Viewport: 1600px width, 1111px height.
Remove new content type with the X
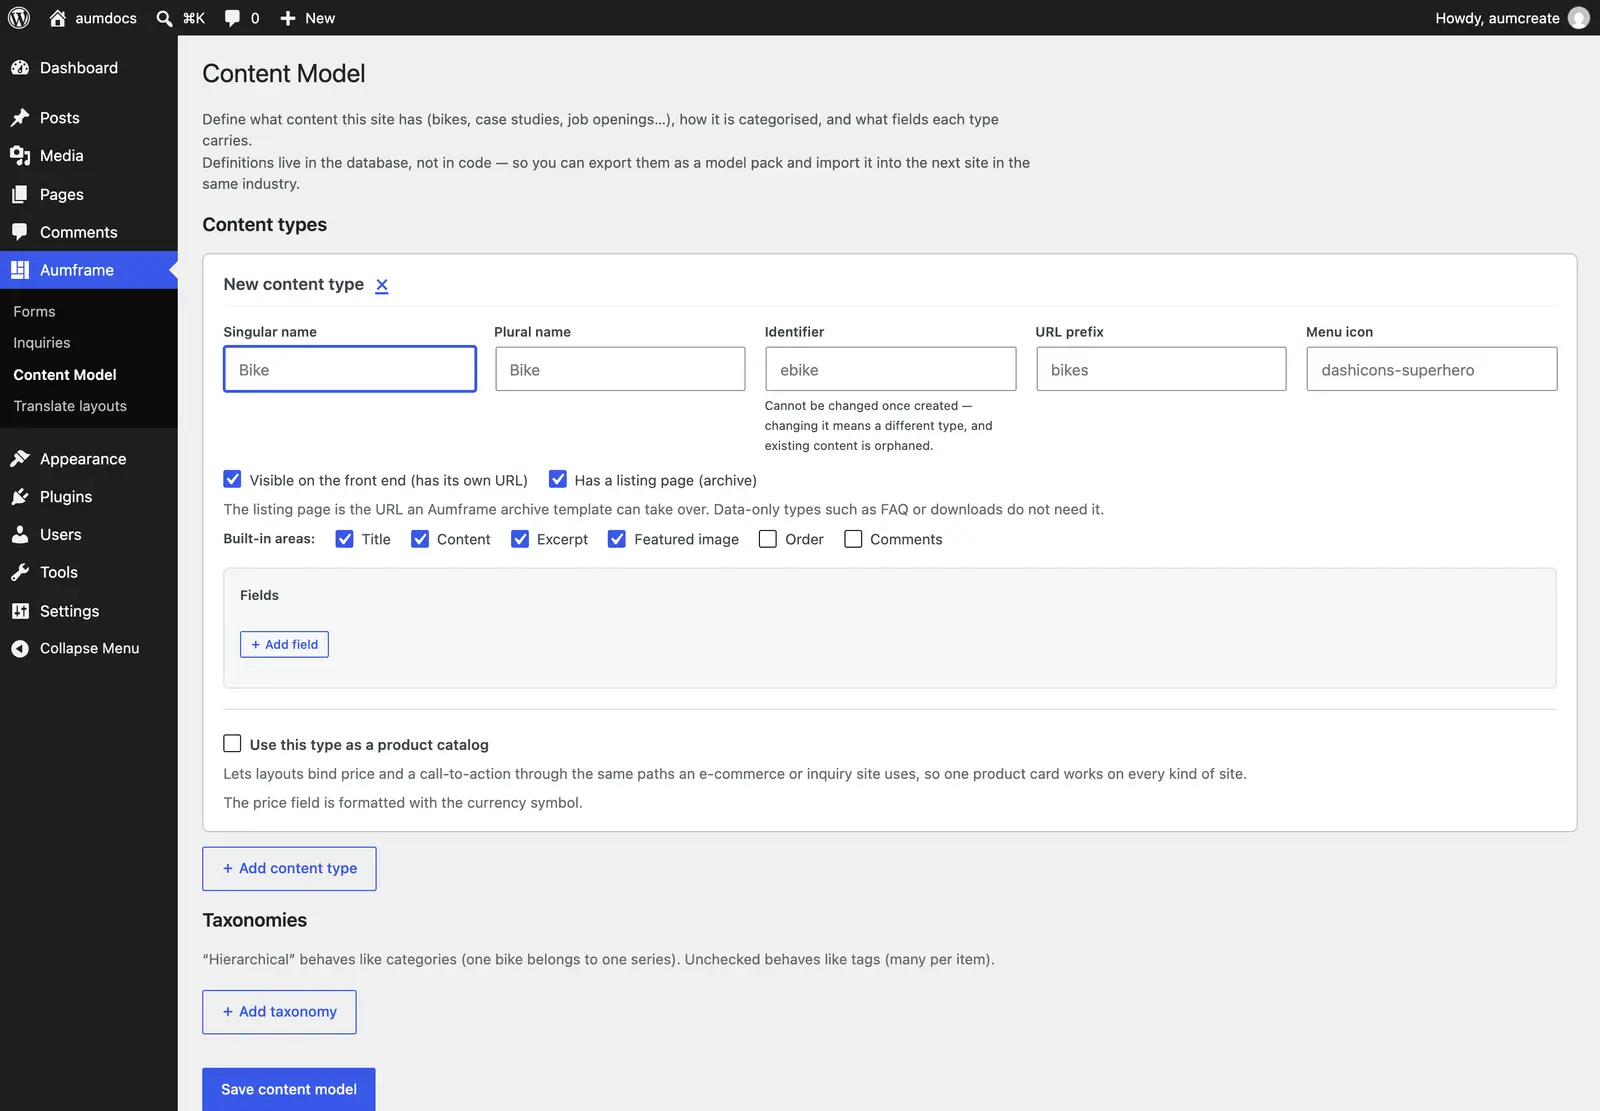381,285
